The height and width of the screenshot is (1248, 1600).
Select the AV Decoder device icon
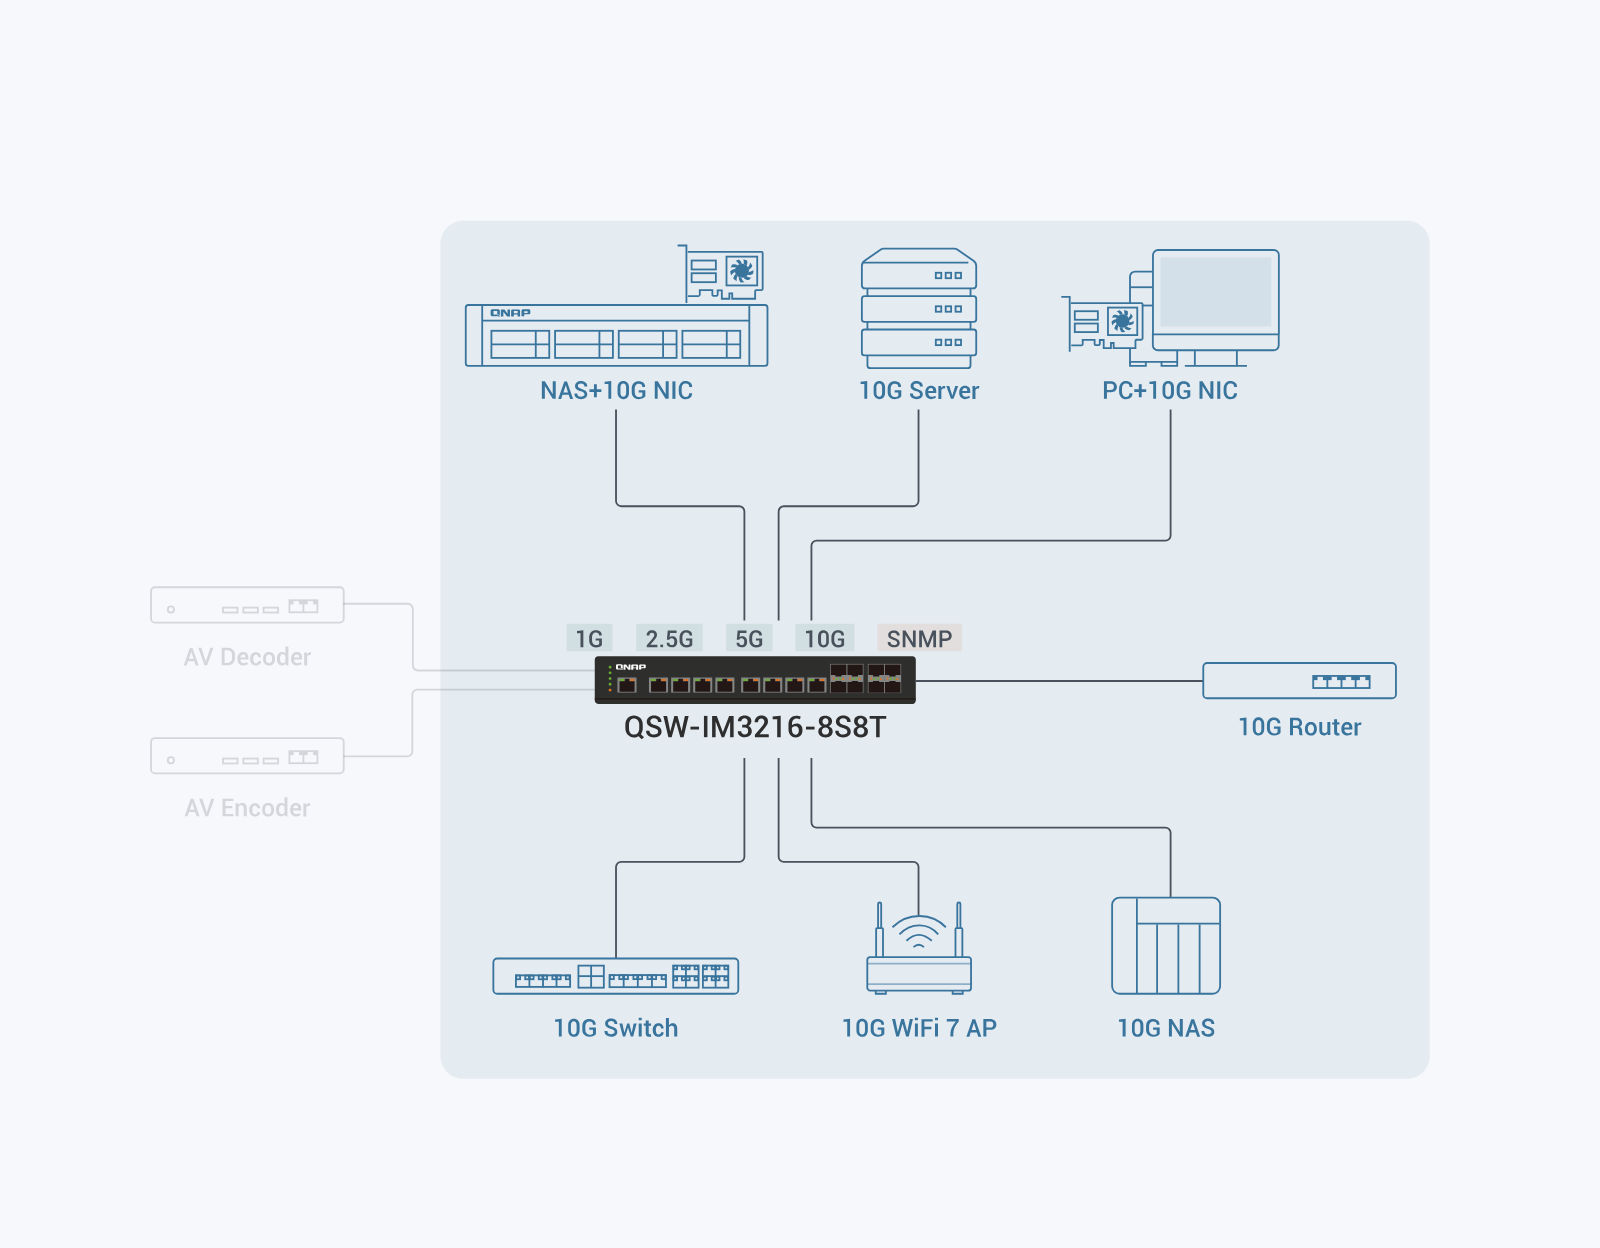[247, 605]
